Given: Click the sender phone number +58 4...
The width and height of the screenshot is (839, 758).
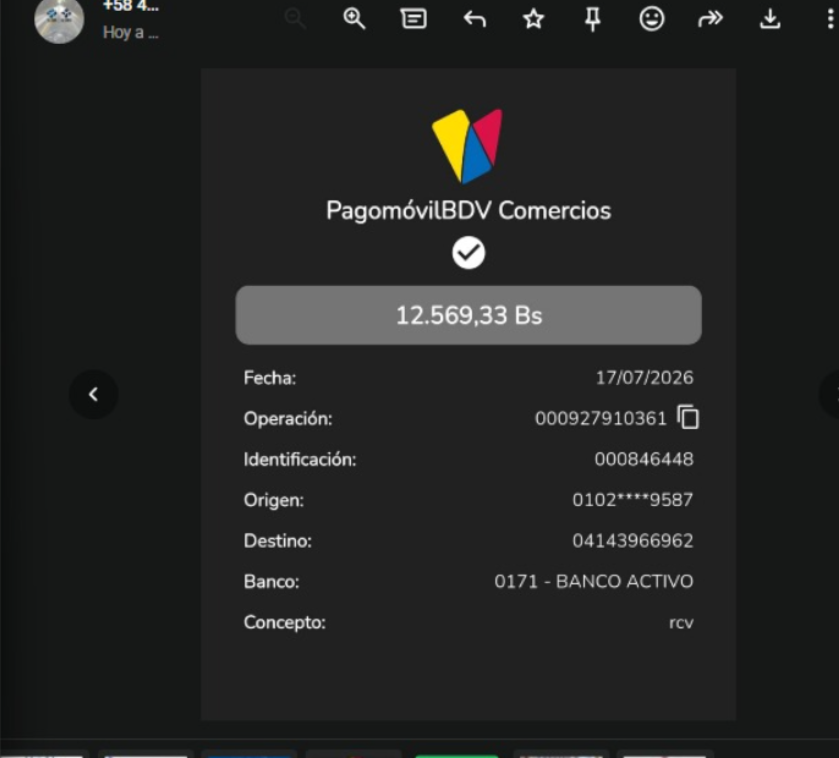Looking at the screenshot, I should [x=131, y=6].
